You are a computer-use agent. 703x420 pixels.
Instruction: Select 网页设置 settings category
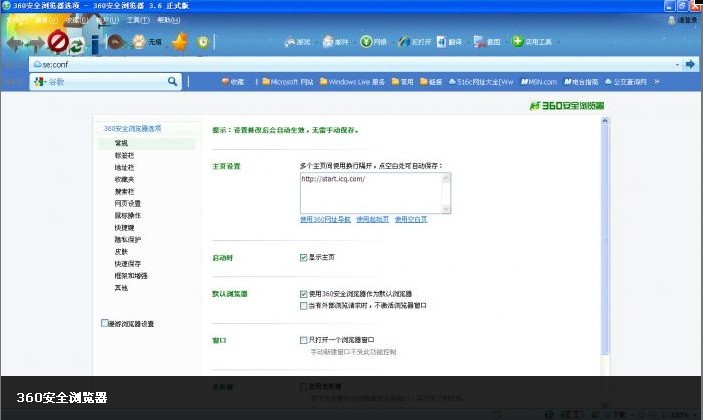click(x=127, y=204)
